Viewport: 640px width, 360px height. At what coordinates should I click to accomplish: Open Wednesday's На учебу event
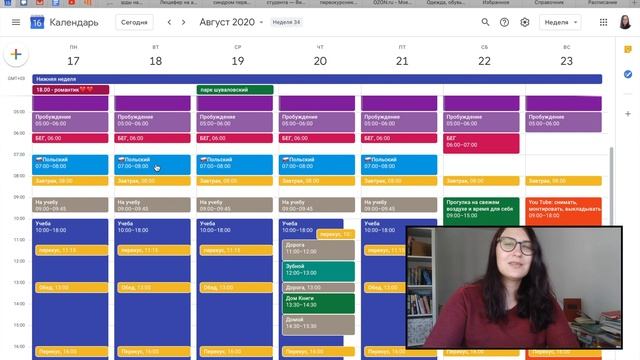[x=235, y=205]
